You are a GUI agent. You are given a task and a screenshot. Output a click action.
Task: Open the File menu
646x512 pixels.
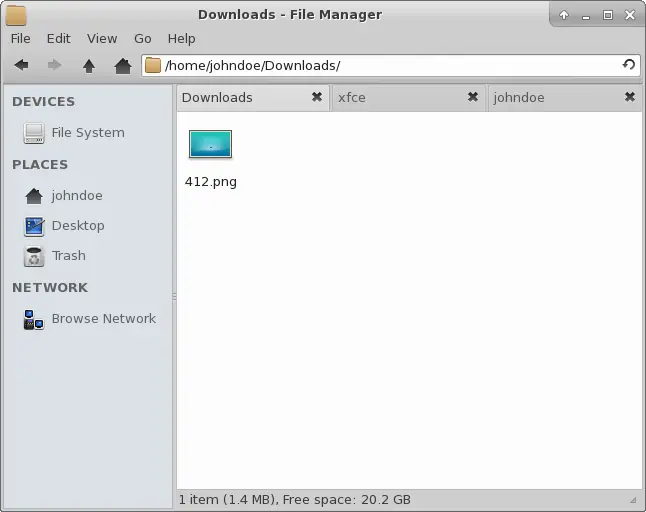pos(20,39)
